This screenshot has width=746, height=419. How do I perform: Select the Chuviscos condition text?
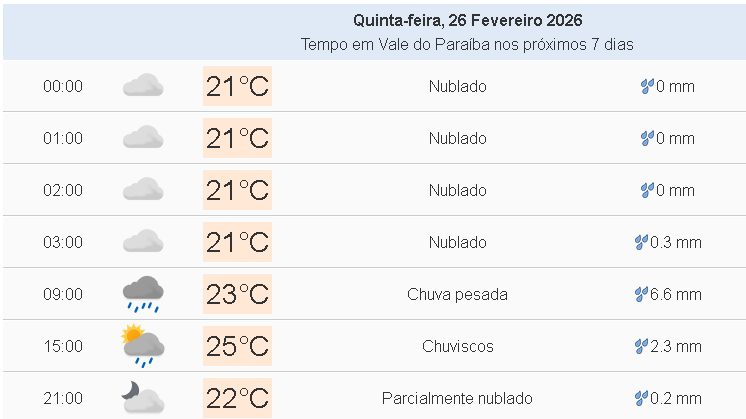457,346
